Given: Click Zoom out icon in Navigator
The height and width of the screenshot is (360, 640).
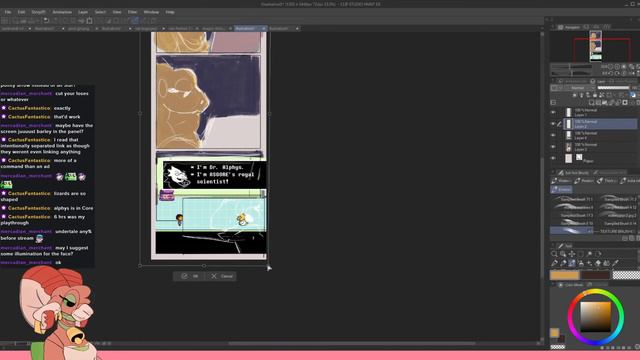Looking at the screenshot, I should (611, 67).
